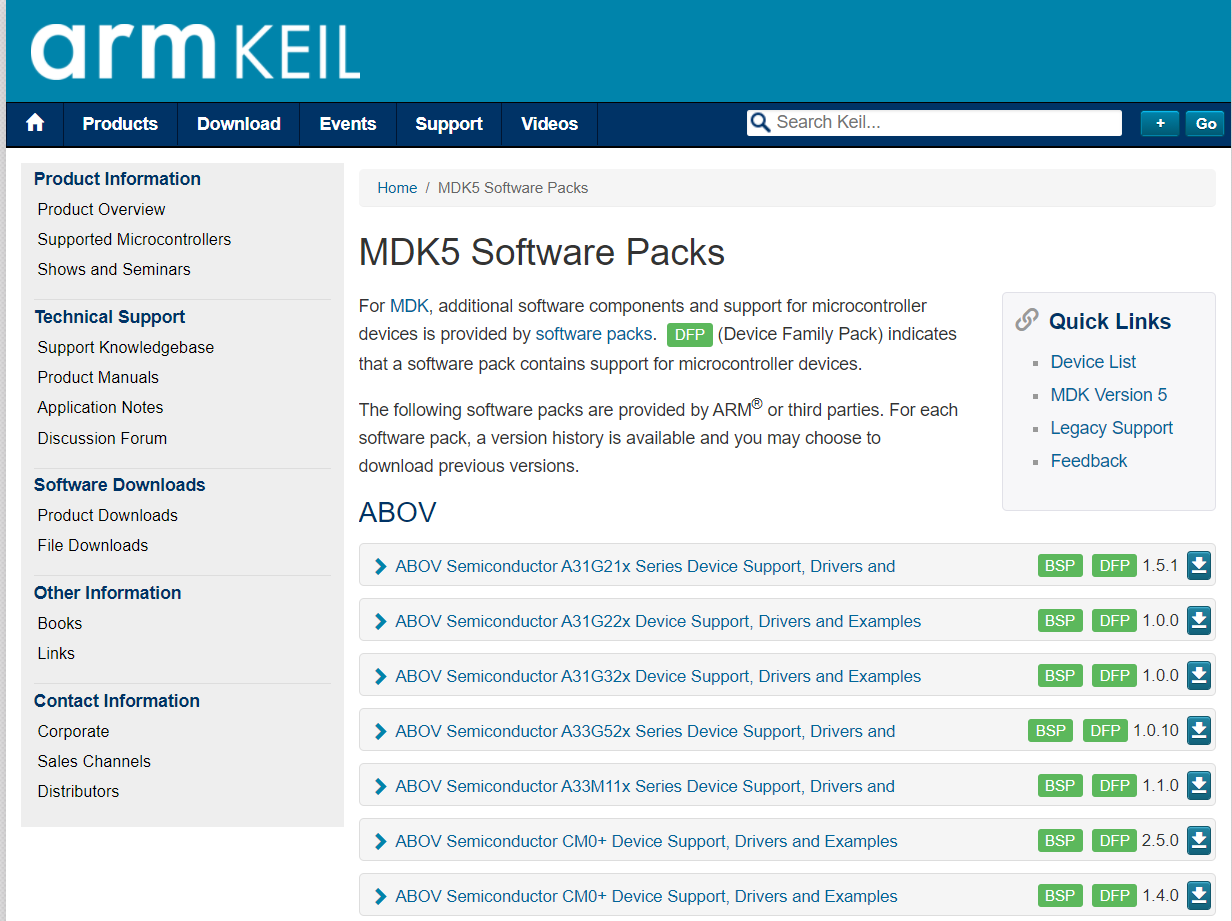This screenshot has height=921, width=1232.
Task: Go to the home page icon
Action: click(x=35, y=123)
